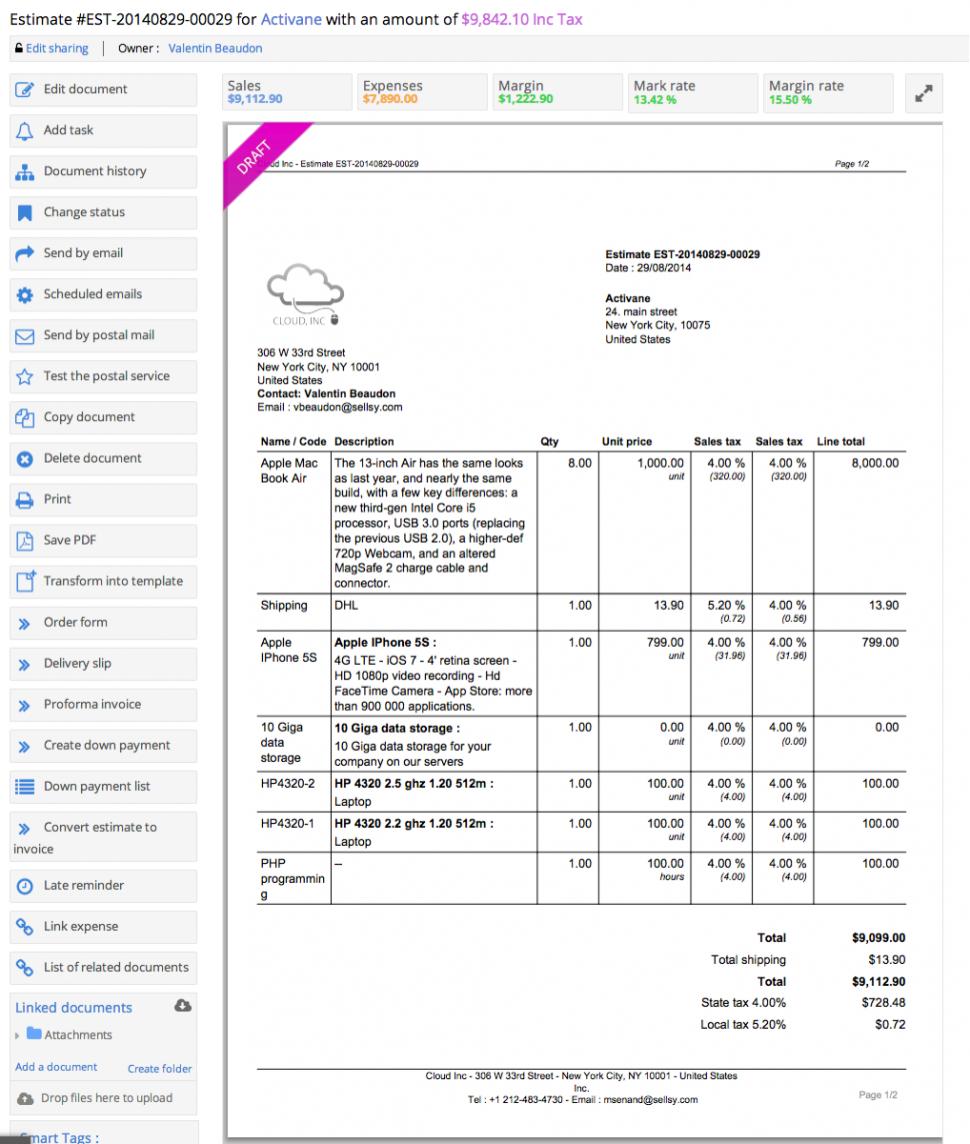Select Send by postal mail
The image size is (970, 1144).
(98, 336)
